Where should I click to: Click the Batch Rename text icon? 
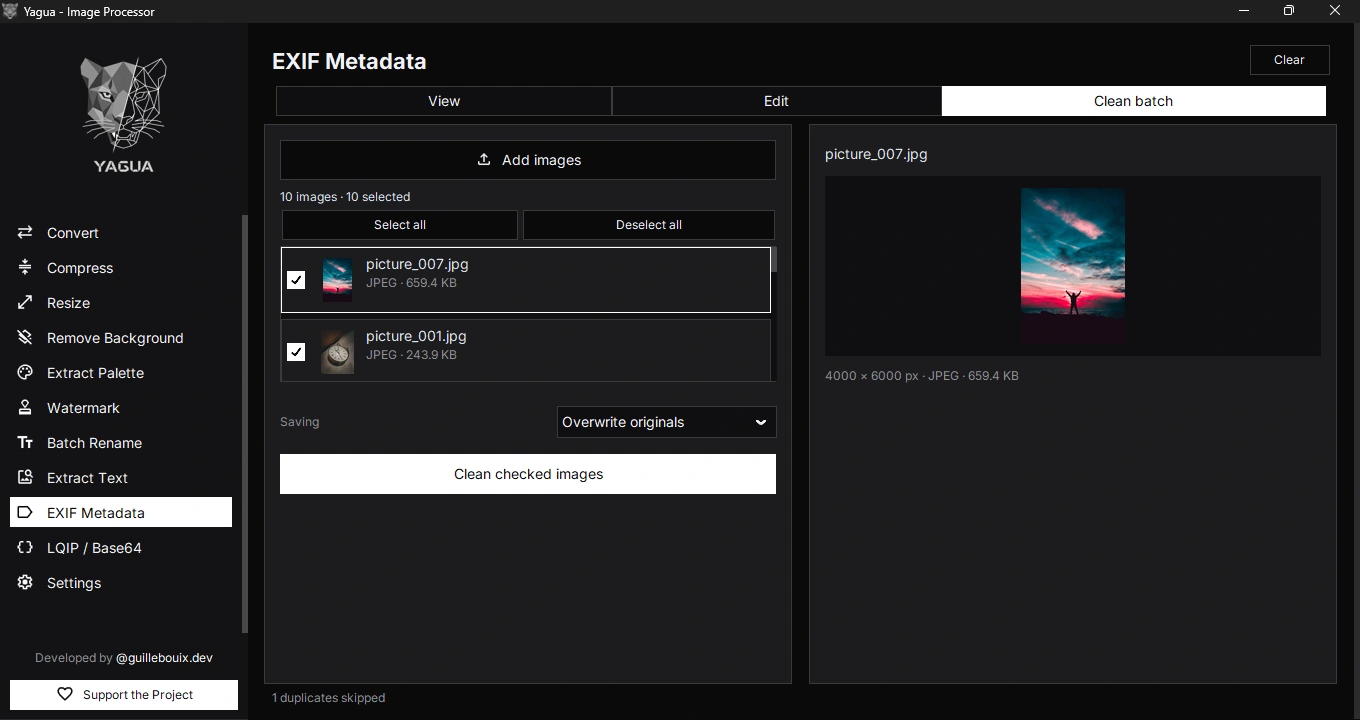tap(25, 443)
